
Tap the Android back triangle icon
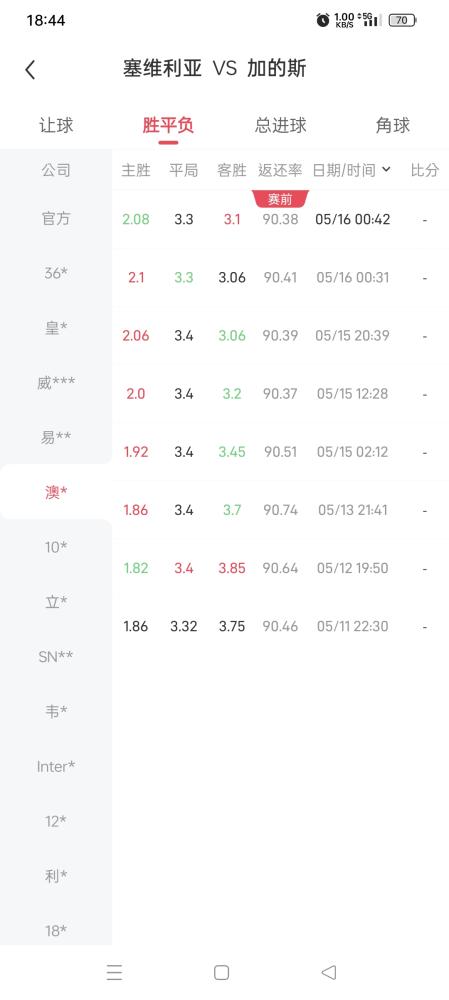coord(328,972)
